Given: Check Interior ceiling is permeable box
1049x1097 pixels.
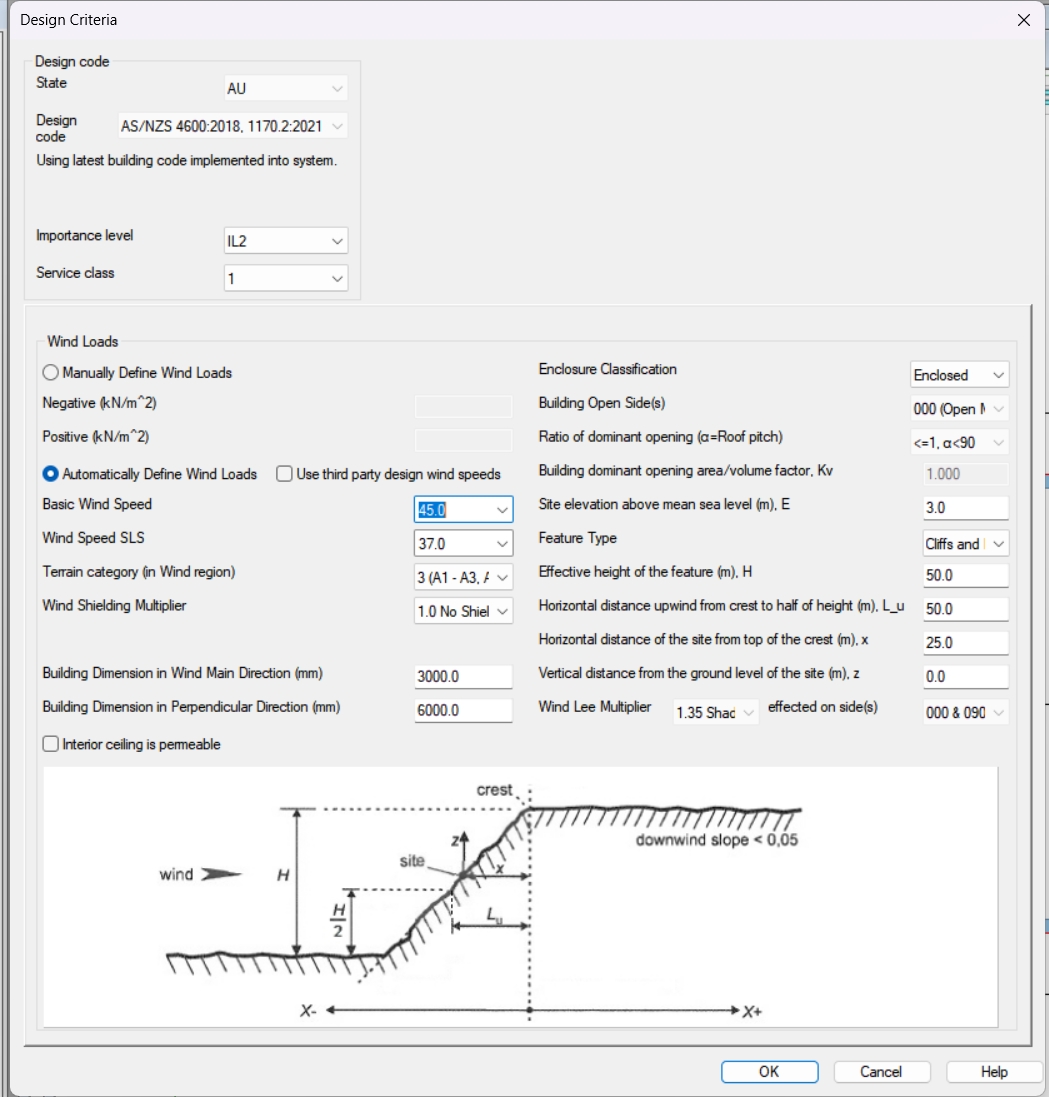Looking at the screenshot, I should 51,744.
